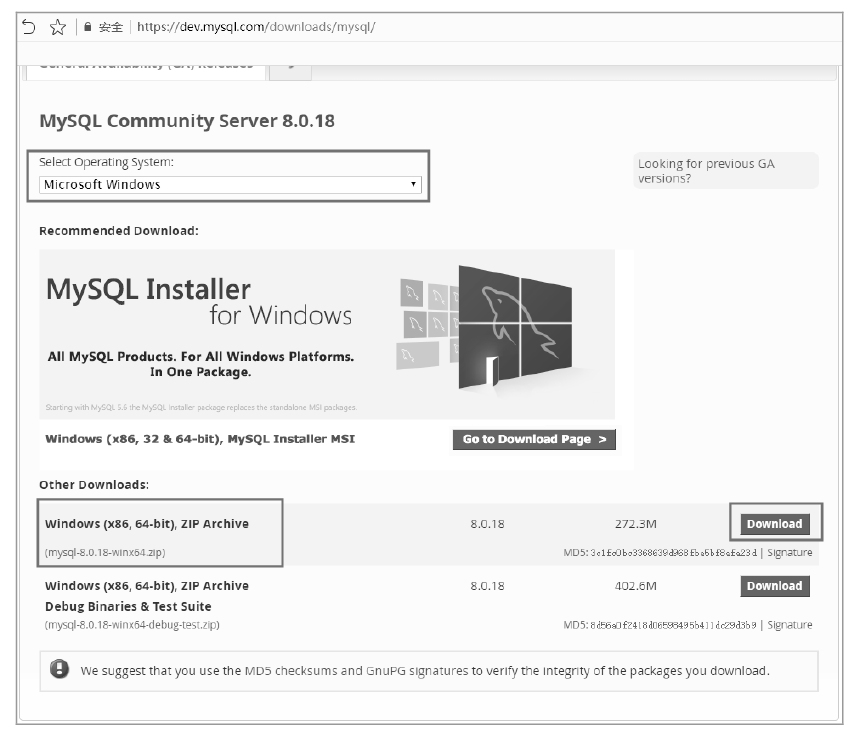Download the 272.3M ZIP Archive
The width and height of the screenshot is (858, 736).
(x=775, y=524)
